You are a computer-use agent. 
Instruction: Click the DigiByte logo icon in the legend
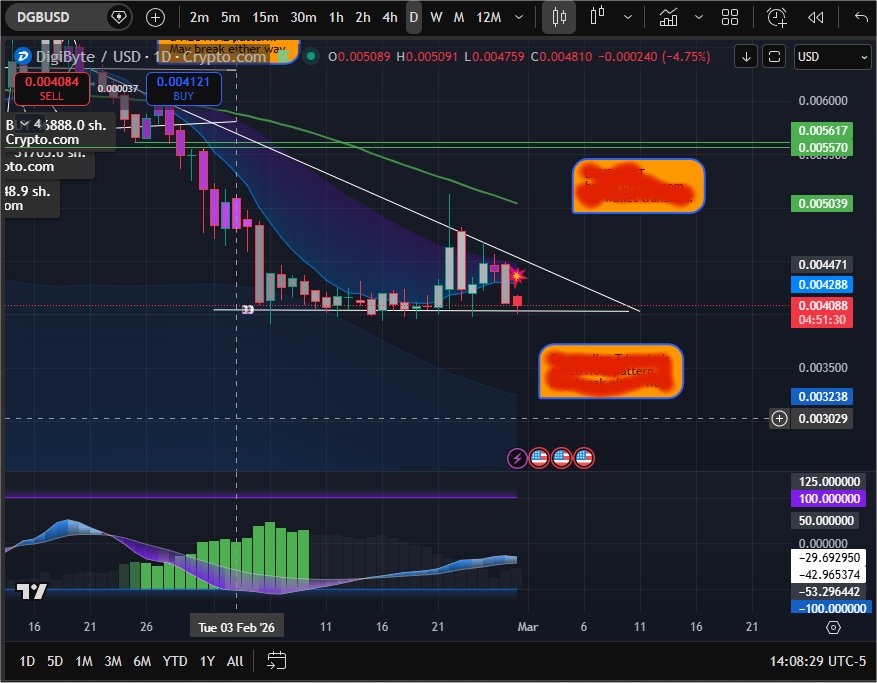pyautogui.click(x=22, y=56)
